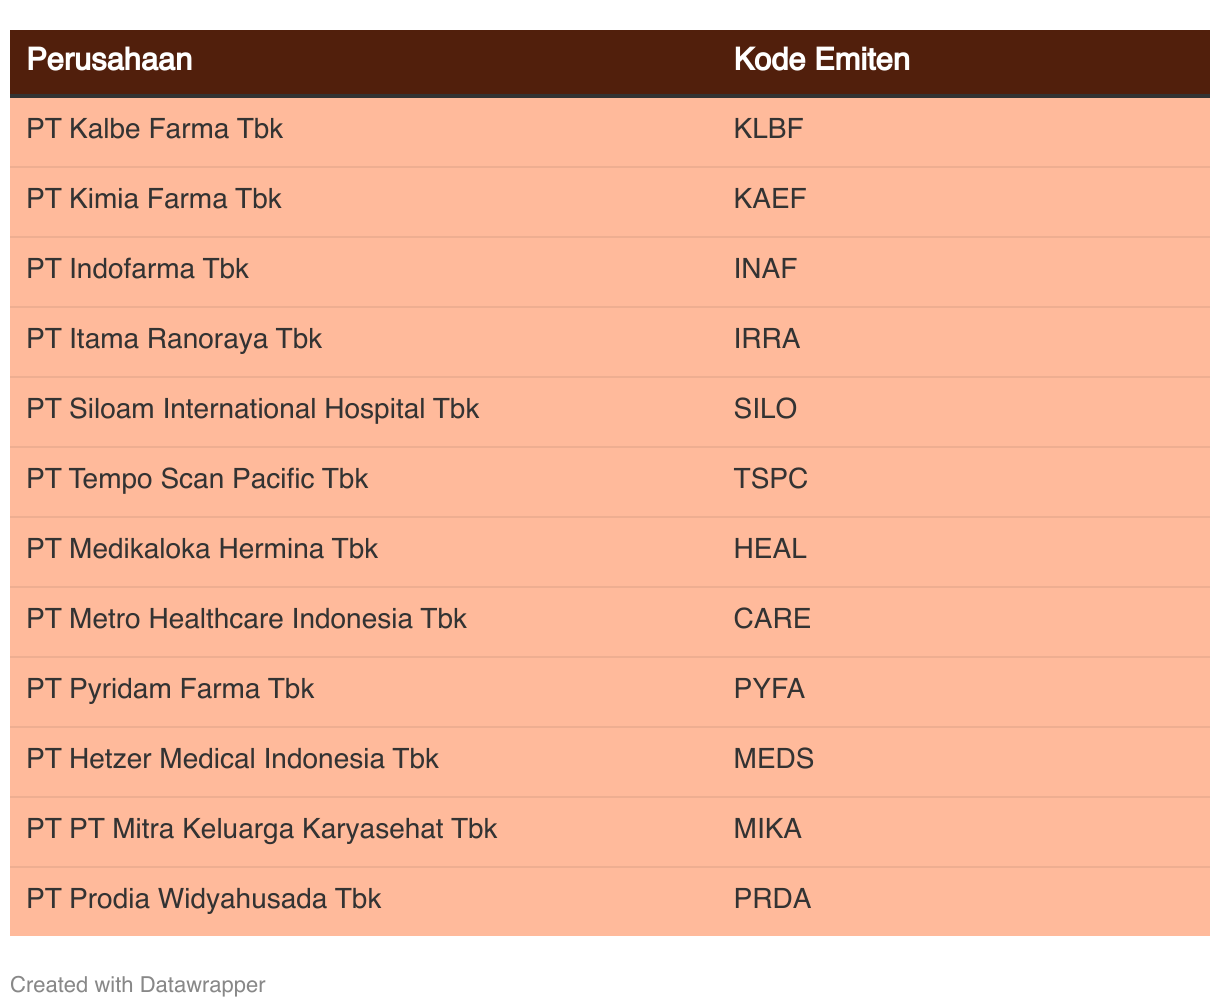Click the SILO ticker code
Image resolution: width=1220 pixels, height=1008 pixels.
click(x=765, y=409)
